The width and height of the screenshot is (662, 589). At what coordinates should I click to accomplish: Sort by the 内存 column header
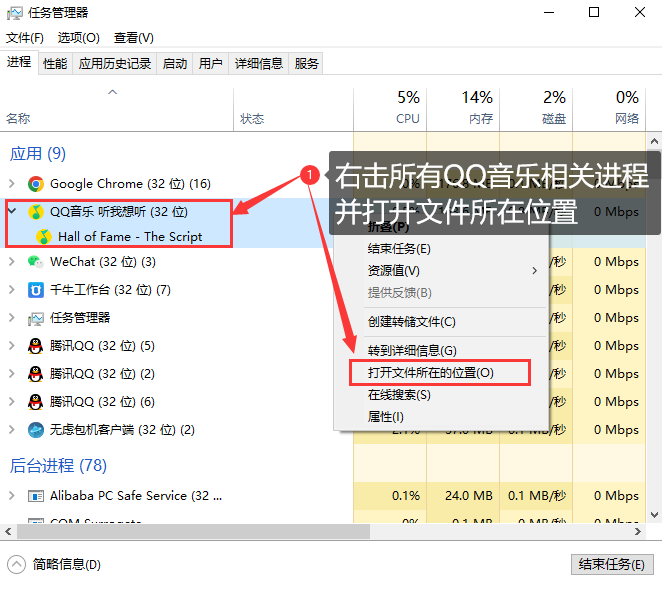click(463, 110)
